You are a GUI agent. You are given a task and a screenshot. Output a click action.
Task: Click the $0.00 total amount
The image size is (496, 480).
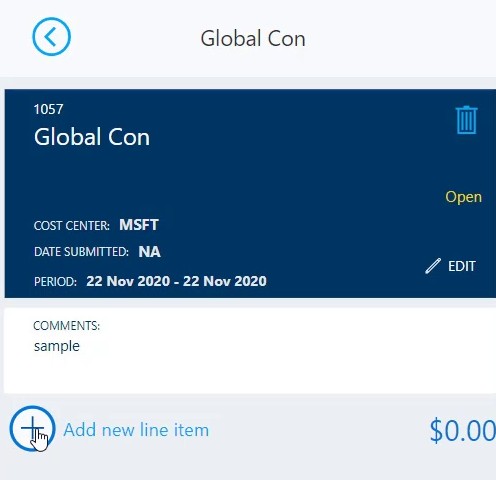coord(463,431)
